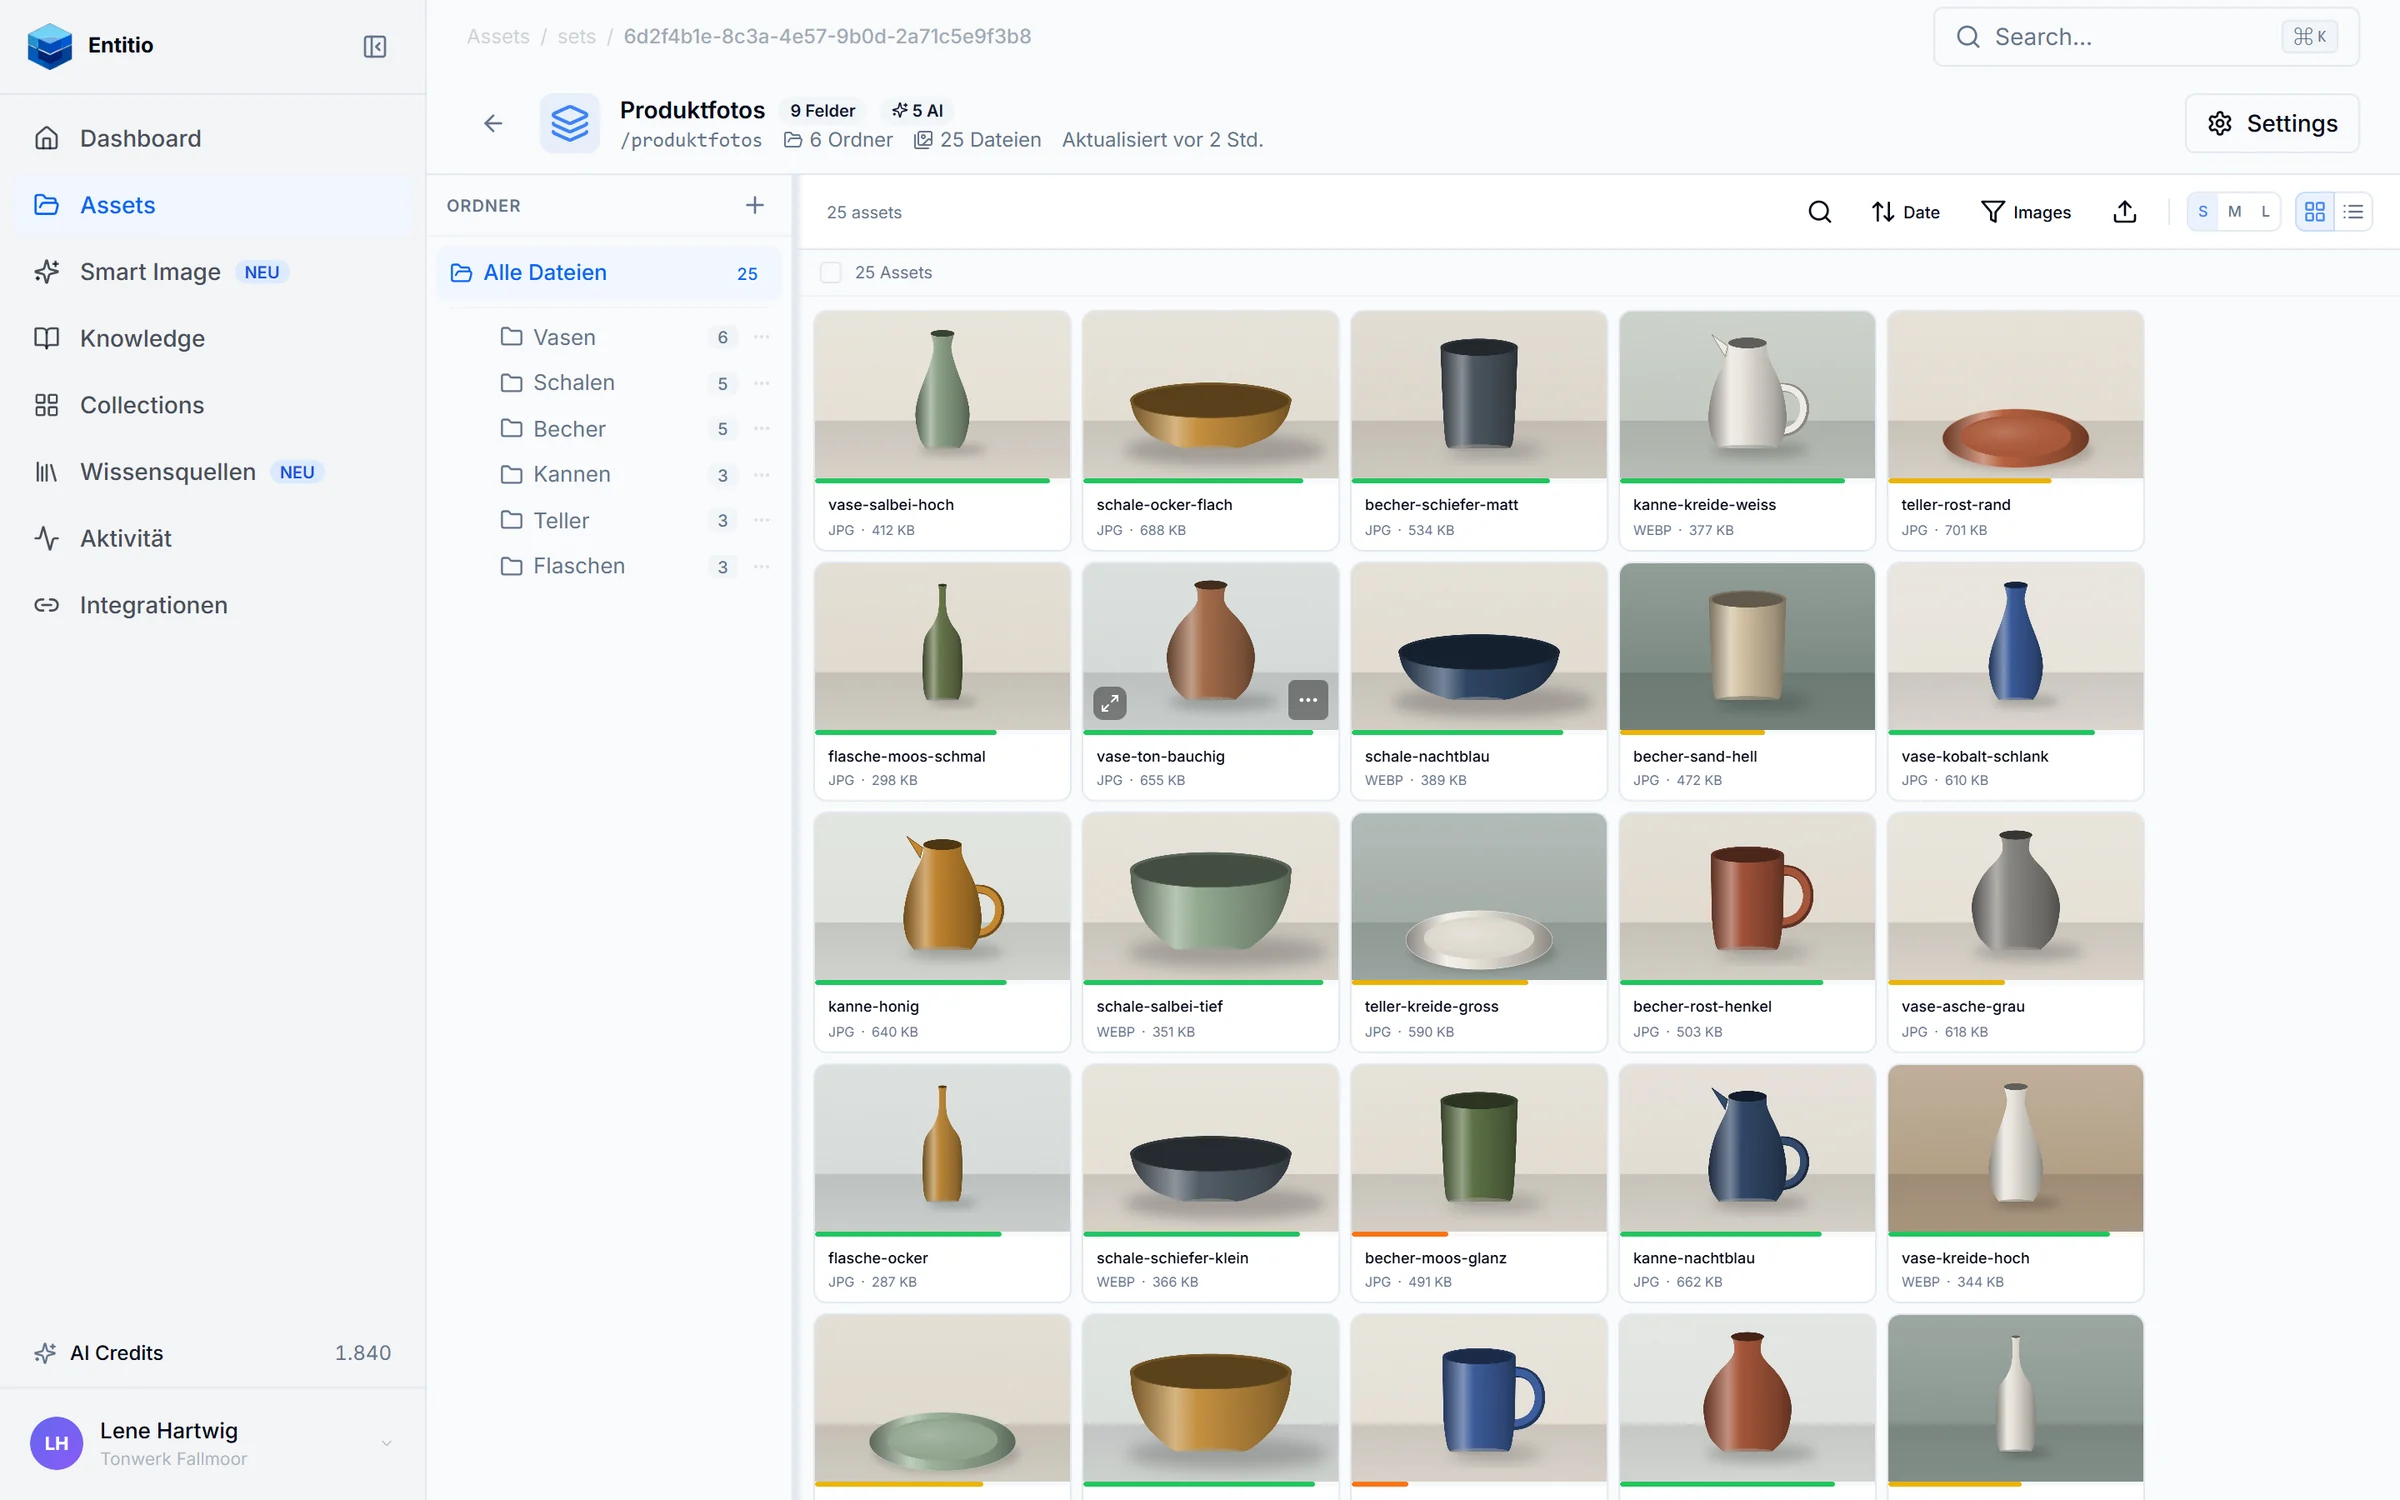Open options menu for Vasen folder
The height and width of the screenshot is (1500, 2400).
[x=761, y=337]
